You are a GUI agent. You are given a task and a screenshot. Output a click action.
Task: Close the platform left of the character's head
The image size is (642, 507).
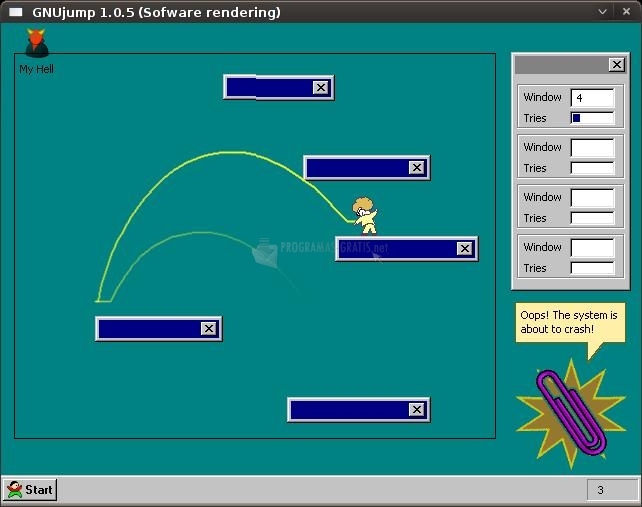coord(416,168)
